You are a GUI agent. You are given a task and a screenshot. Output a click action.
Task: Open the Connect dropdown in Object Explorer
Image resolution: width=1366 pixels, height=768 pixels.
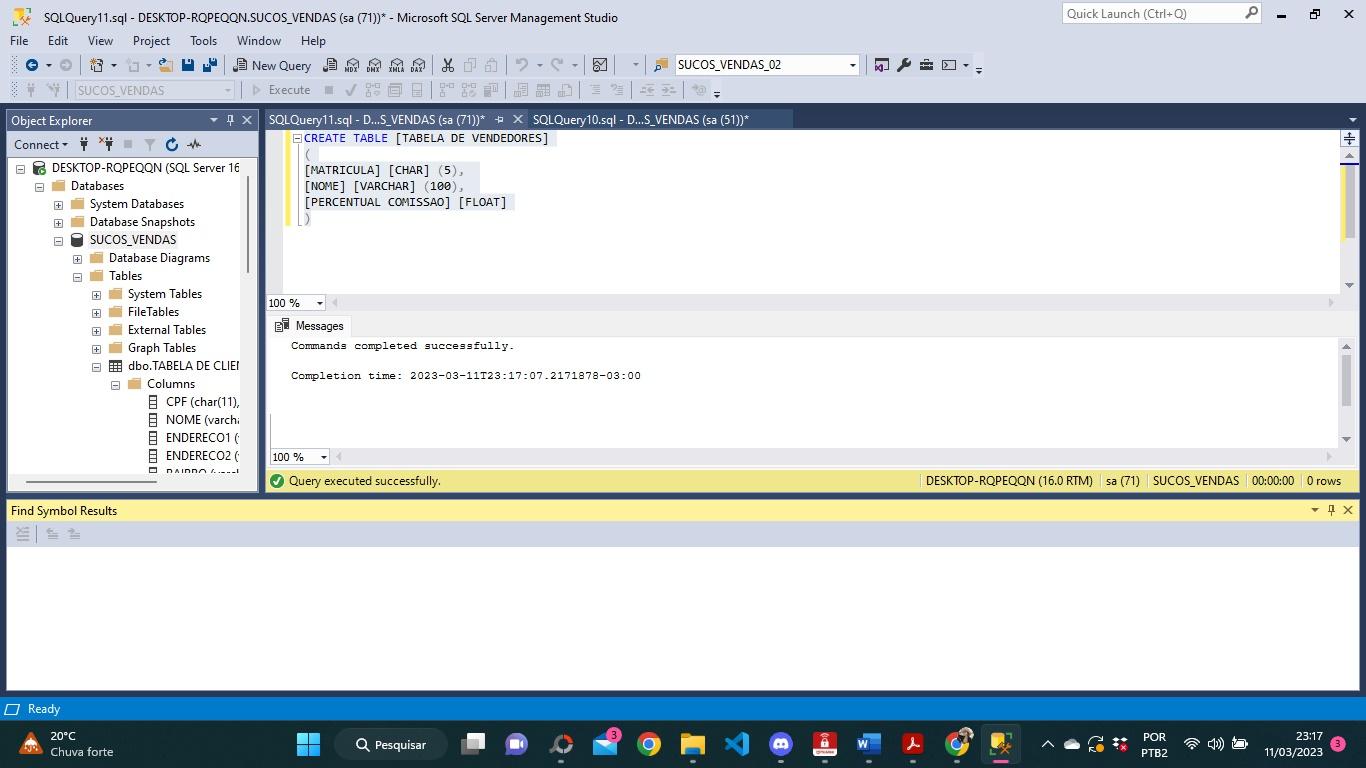click(x=41, y=144)
